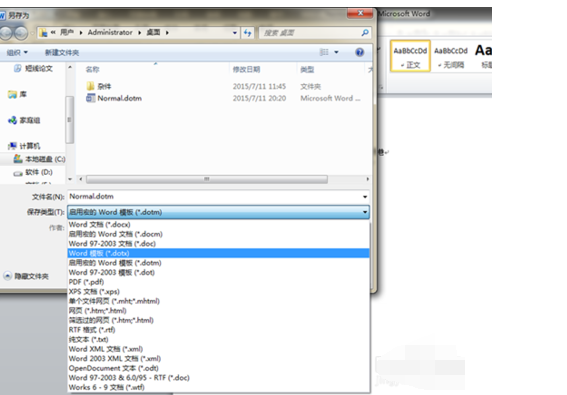Open the file name dropdown arrow
Viewport: 567px width, 395px height.
pyautogui.click(x=365, y=197)
